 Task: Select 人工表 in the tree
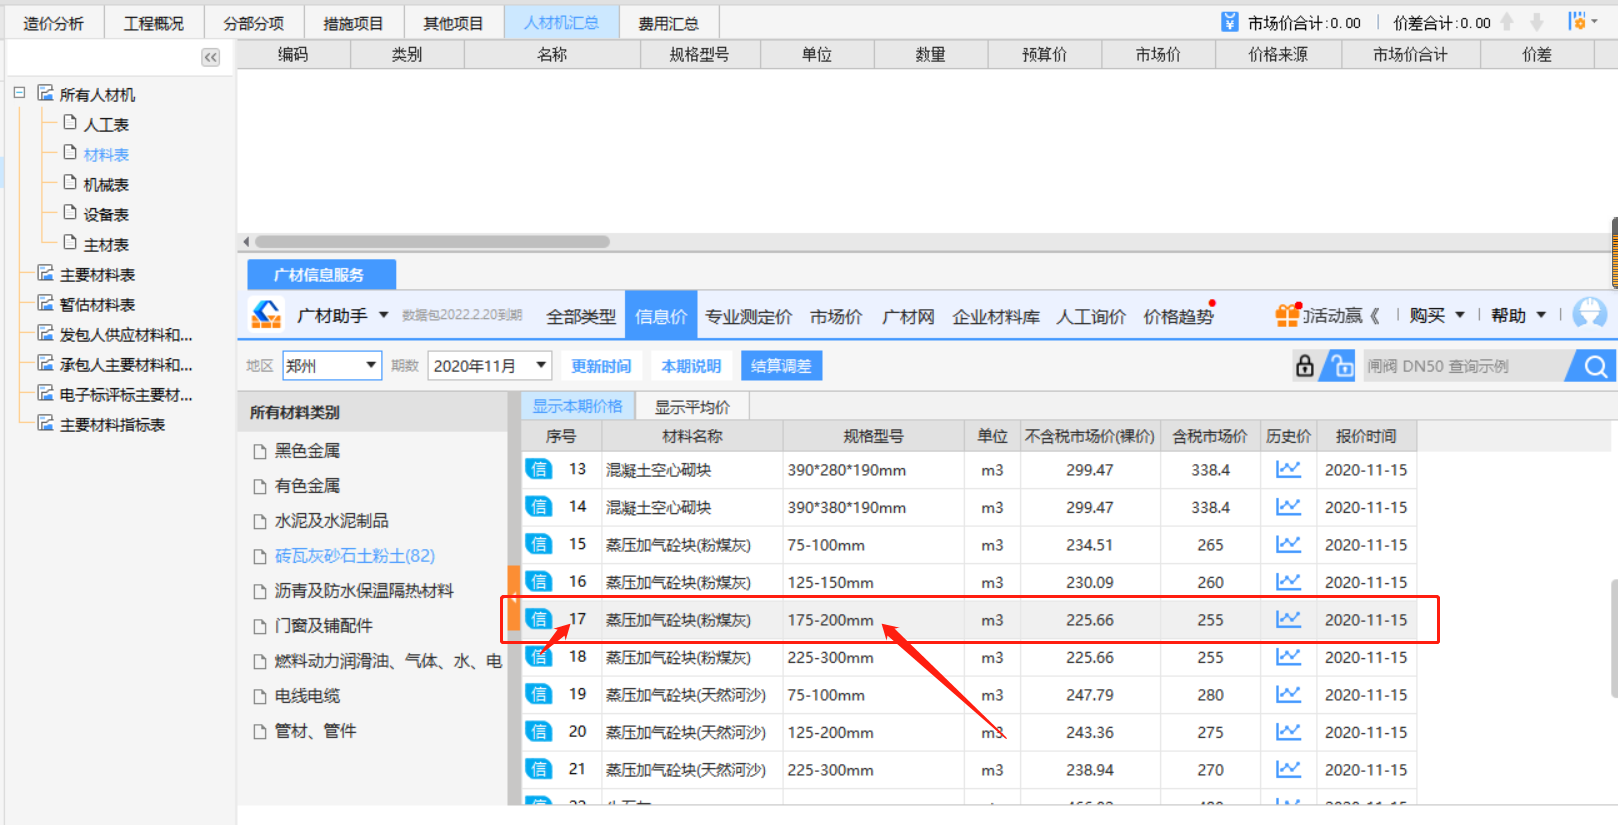(x=106, y=124)
